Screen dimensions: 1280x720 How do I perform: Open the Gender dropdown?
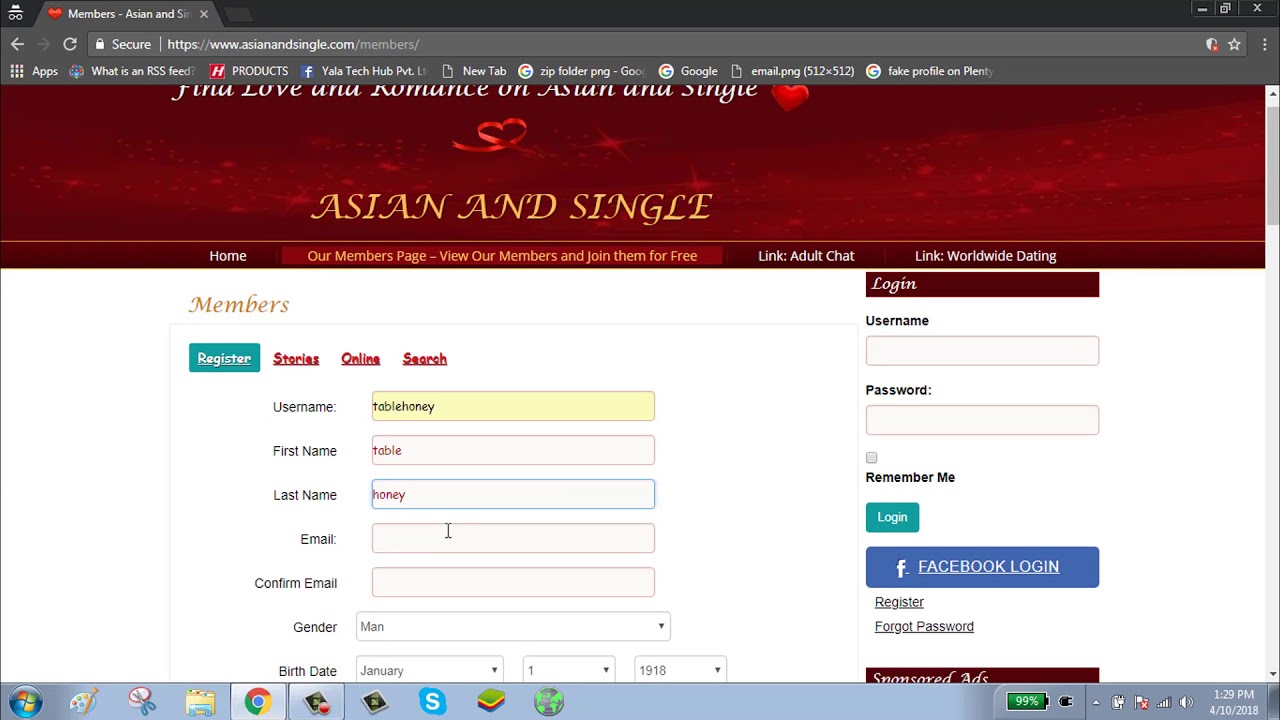point(513,627)
